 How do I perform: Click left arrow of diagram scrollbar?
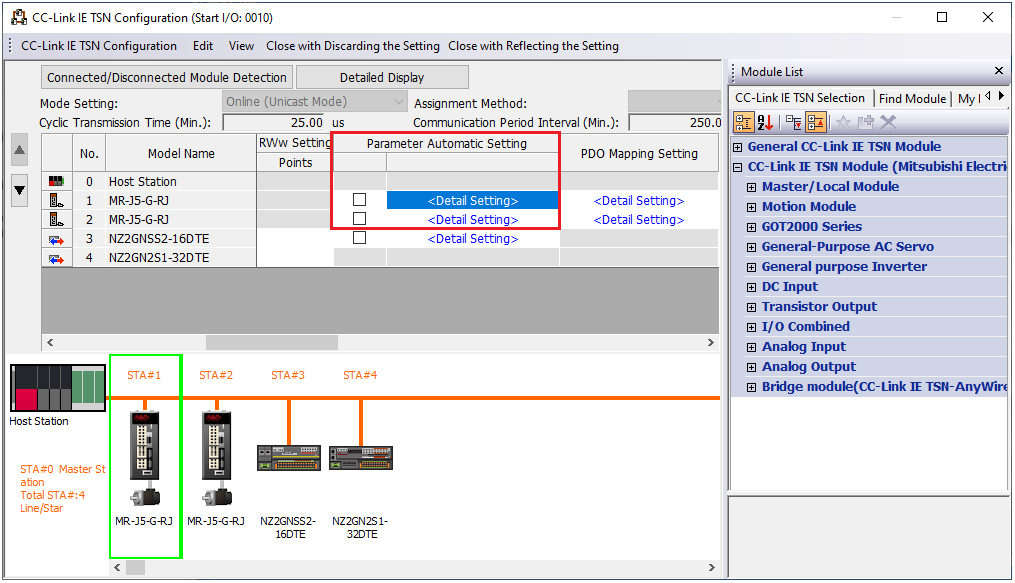[117, 567]
